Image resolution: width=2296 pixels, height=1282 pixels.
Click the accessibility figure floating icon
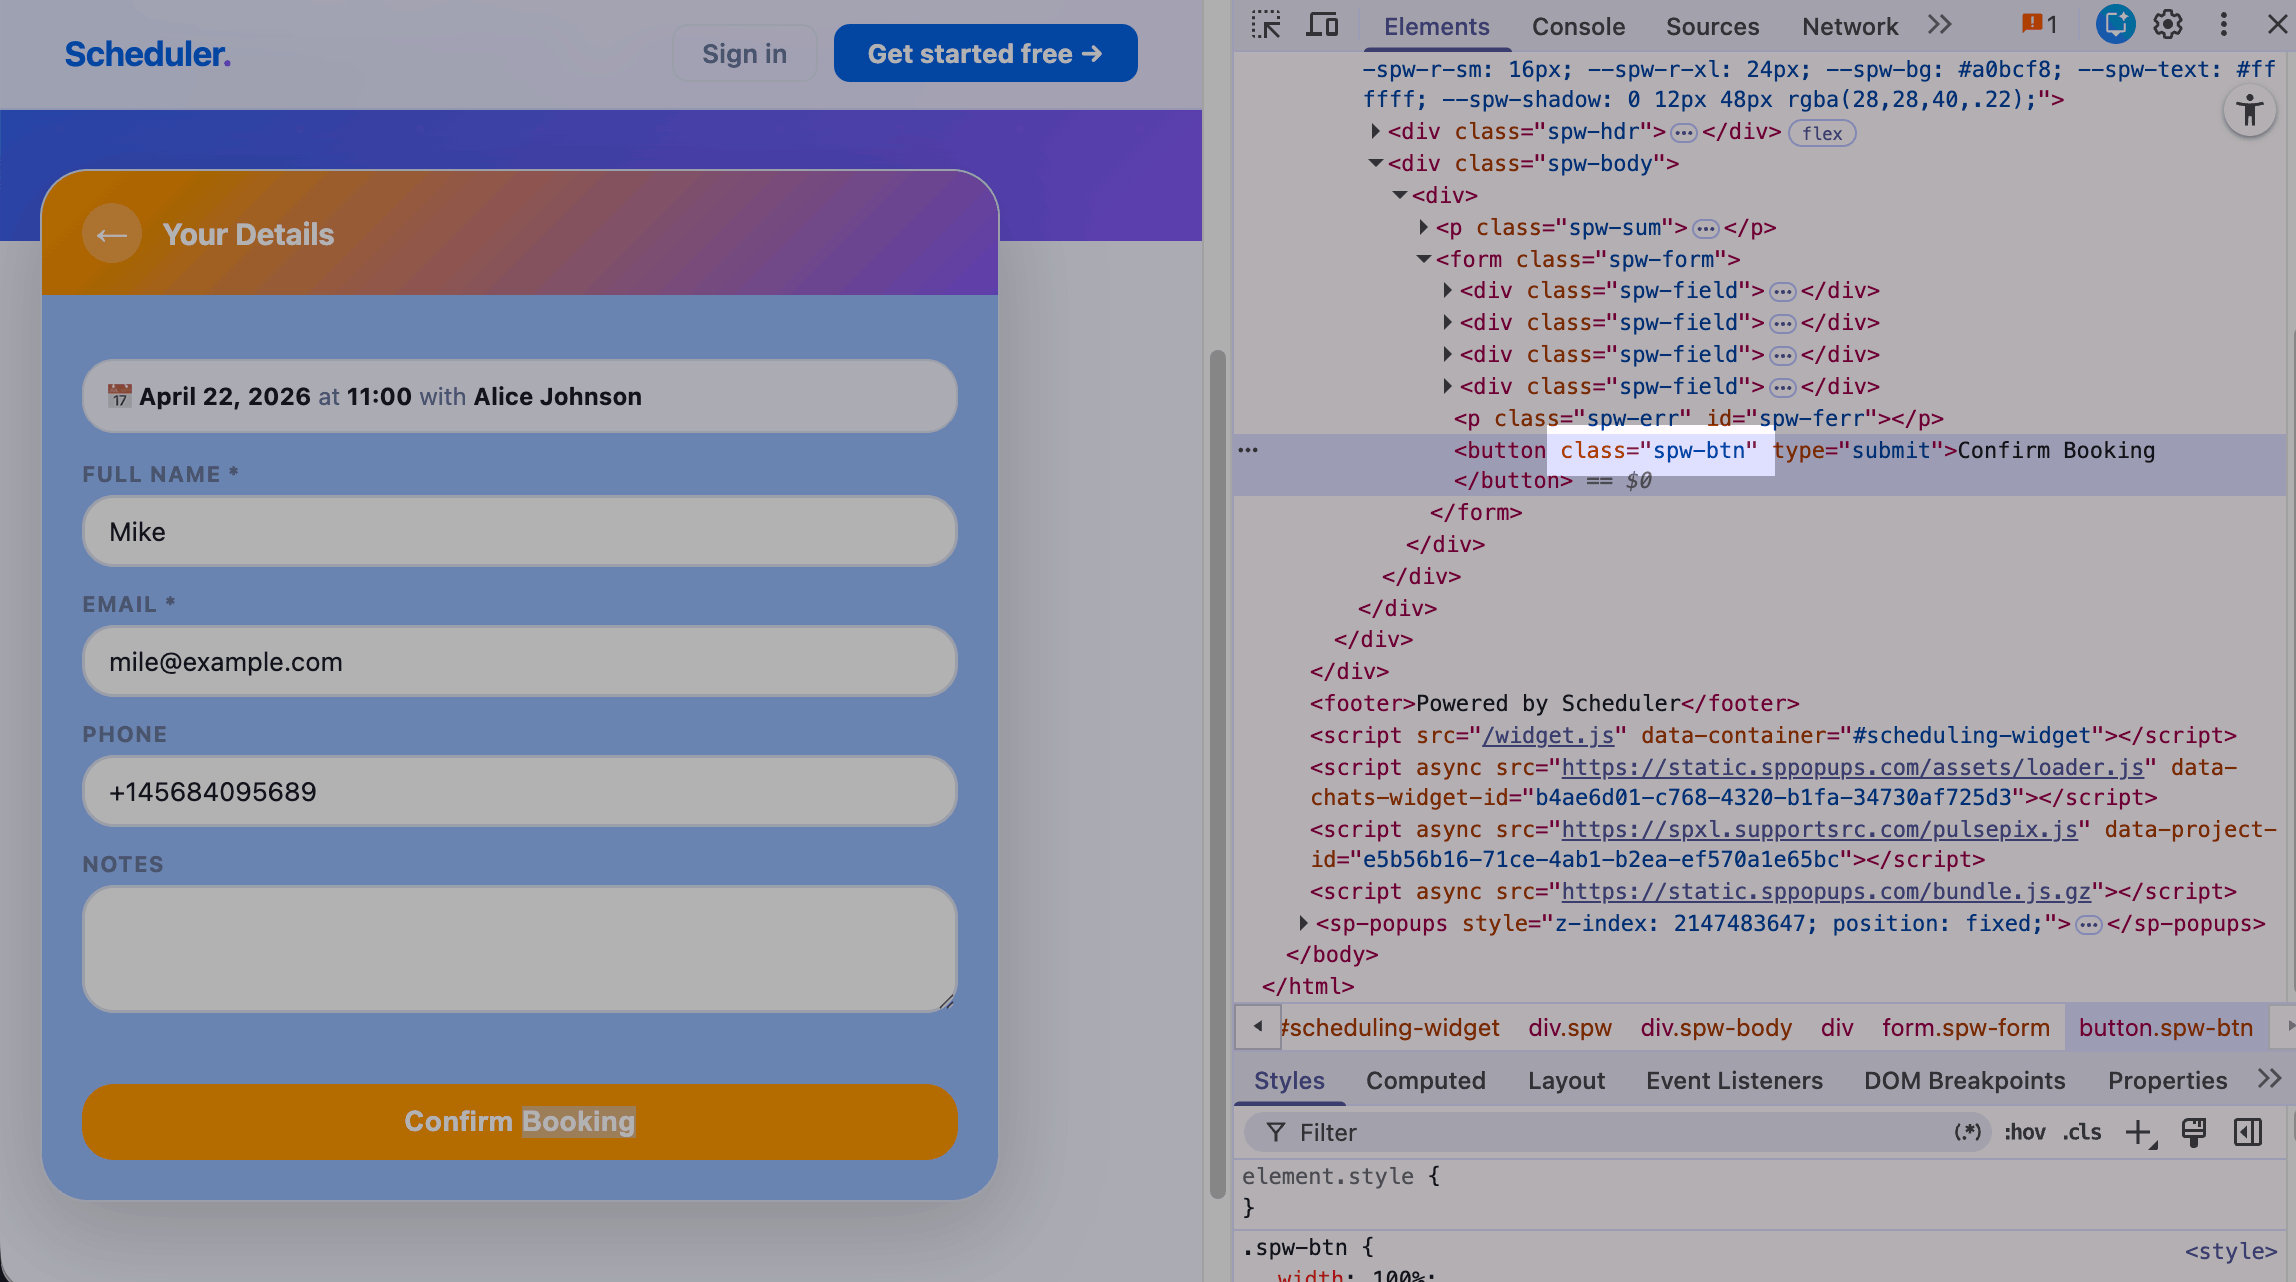point(2250,111)
